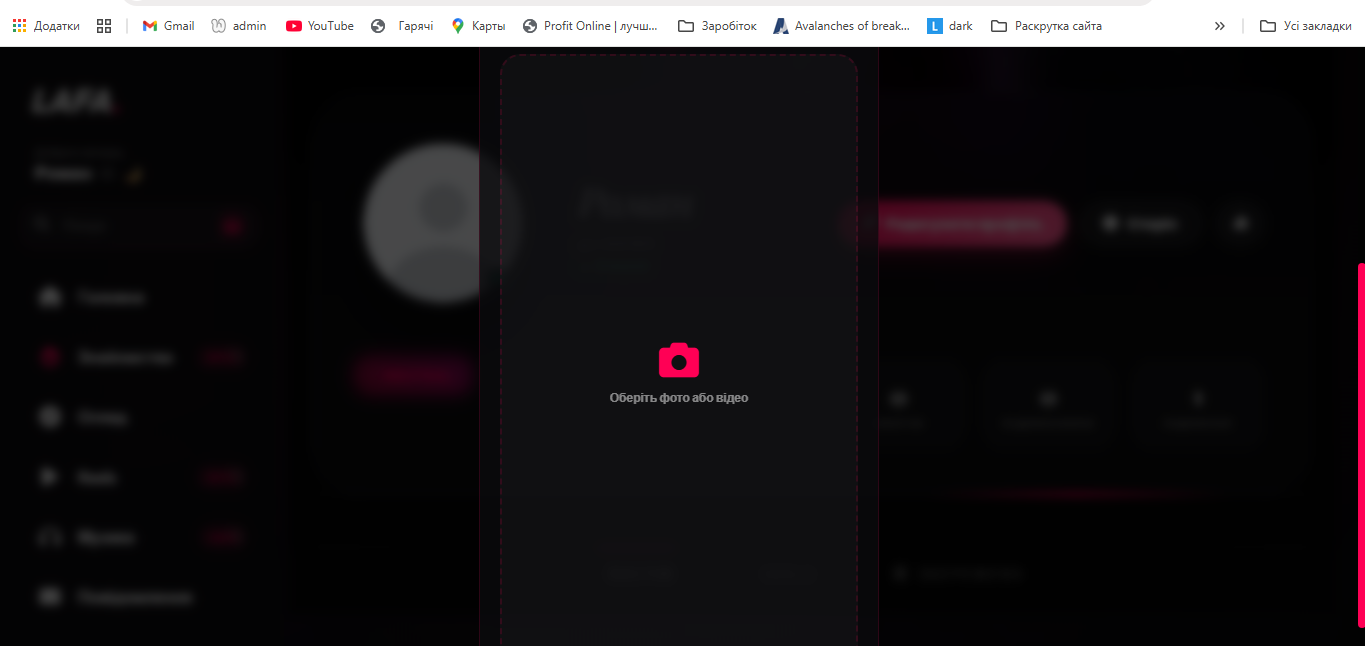The width and height of the screenshot is (1365, 646).
Task: Open the Карты maps bookmark
Action: tap(478, 26)
